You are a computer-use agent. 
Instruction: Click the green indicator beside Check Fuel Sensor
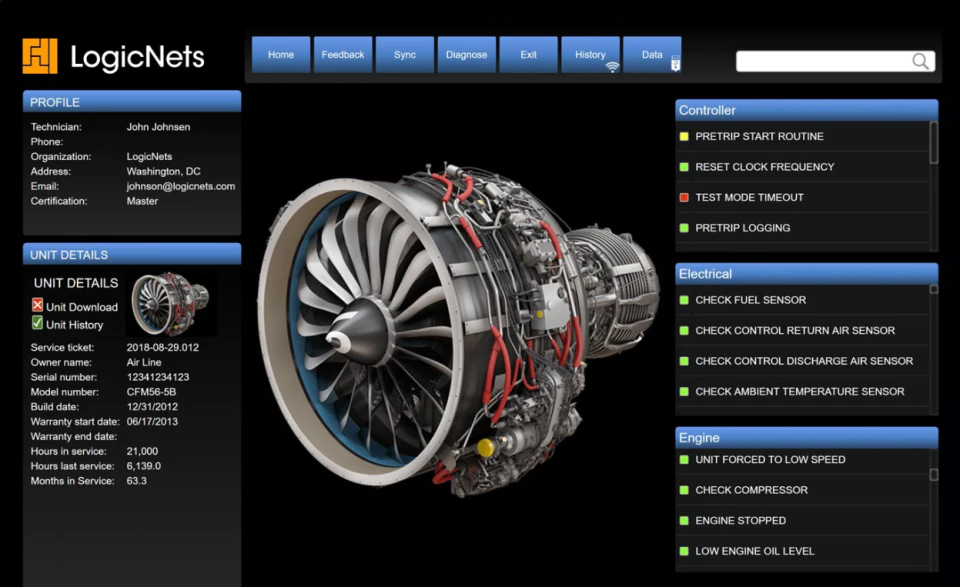point(684,300)
